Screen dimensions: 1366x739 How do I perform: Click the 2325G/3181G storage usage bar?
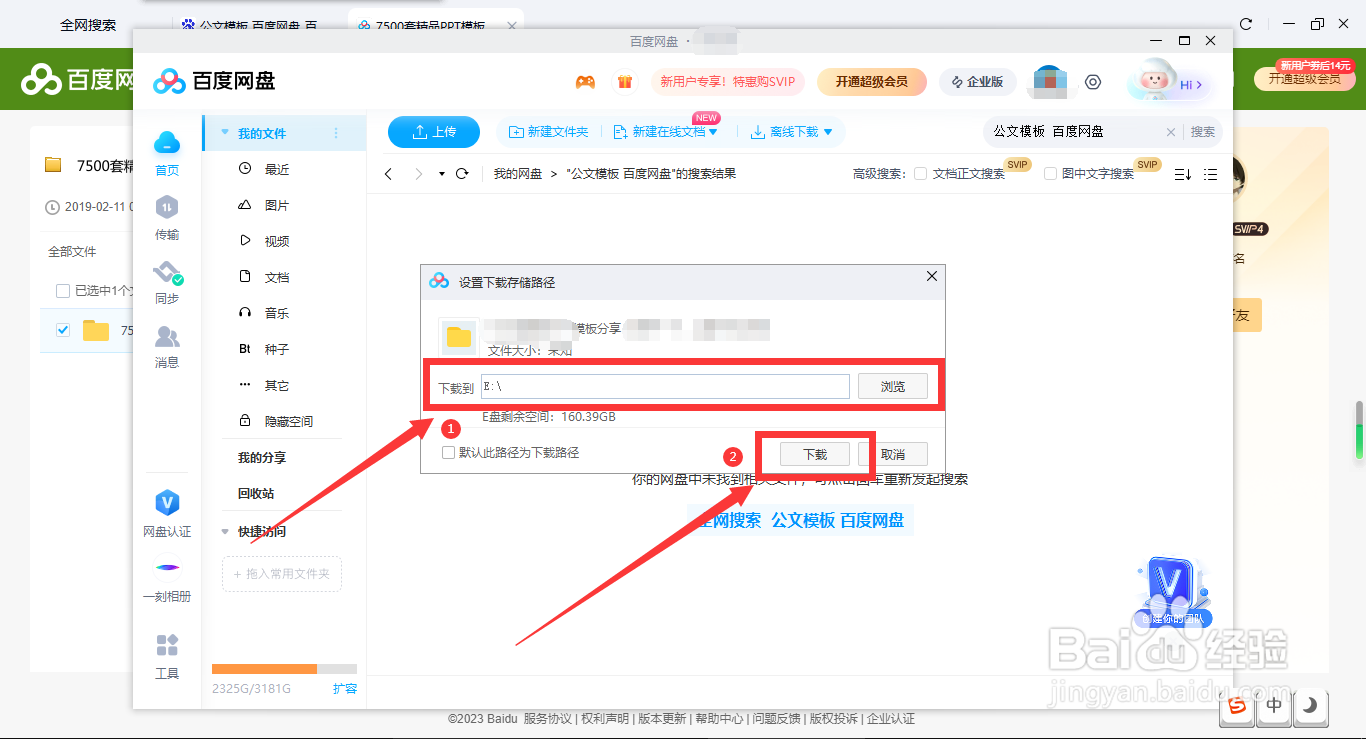click(x=284, y=668)
